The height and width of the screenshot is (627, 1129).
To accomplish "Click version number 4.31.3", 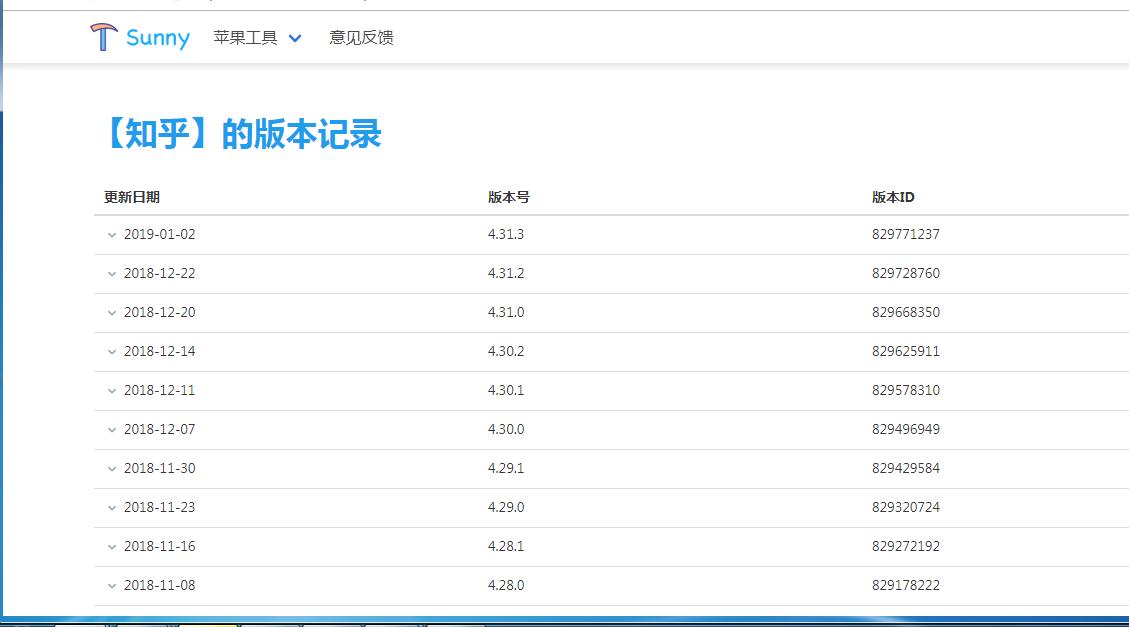I will (509, 235).
